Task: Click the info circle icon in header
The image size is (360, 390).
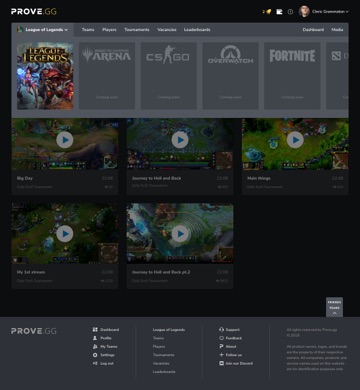Action: [290, 12]
